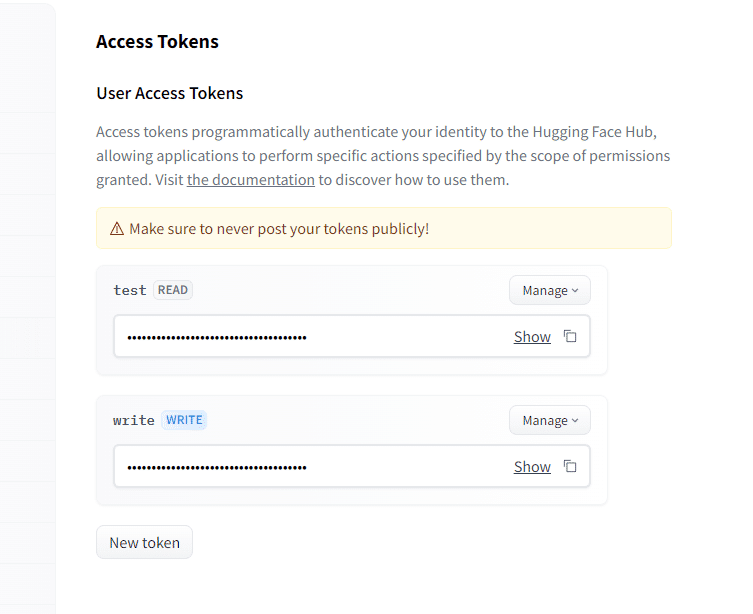Image resolution: width=753 pixels, height=614 pixels.
Task: Open Manage dropdown for test token
Action: 549,290
